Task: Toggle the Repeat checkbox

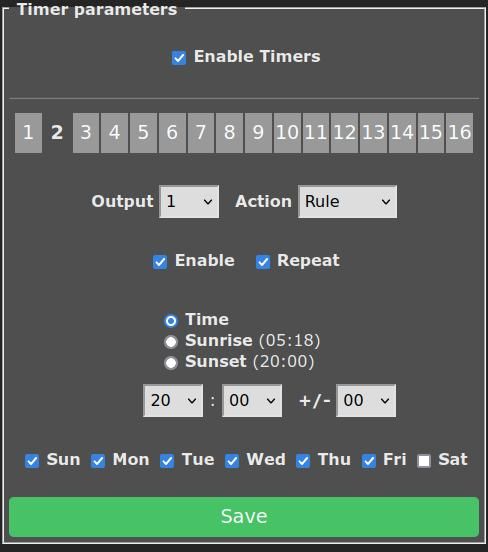Action: 263,262
